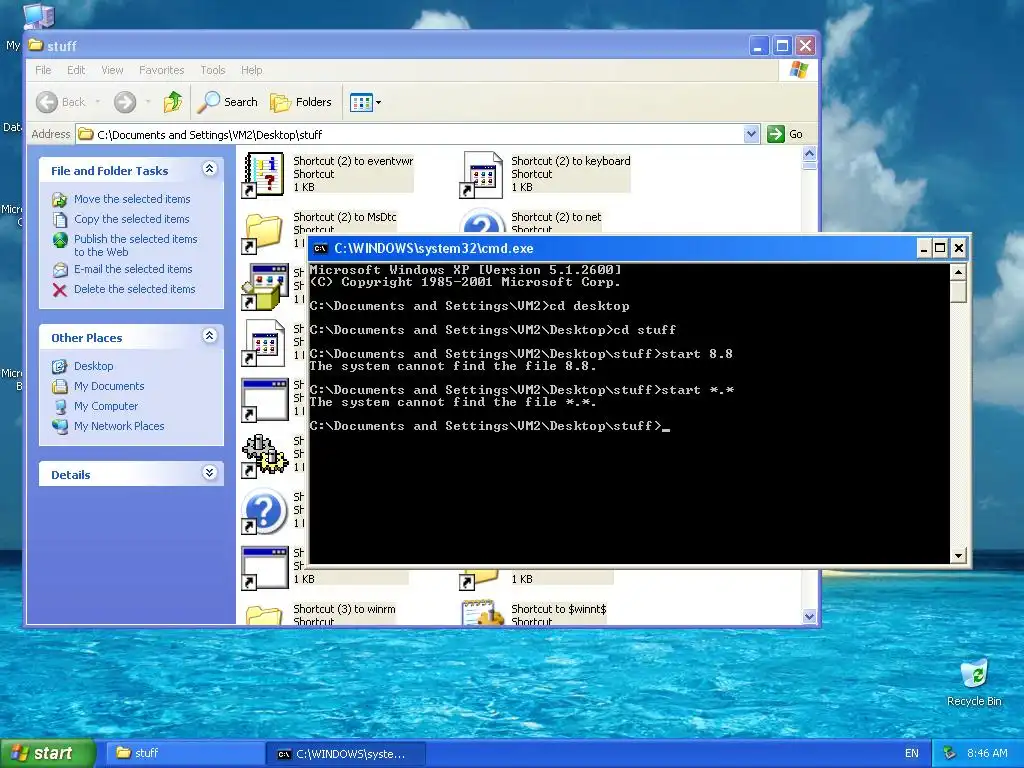Open My Computer in Other Places
Image resolution: width=1024 pixels, height=768 pixels.
click(x=106, y=406)
